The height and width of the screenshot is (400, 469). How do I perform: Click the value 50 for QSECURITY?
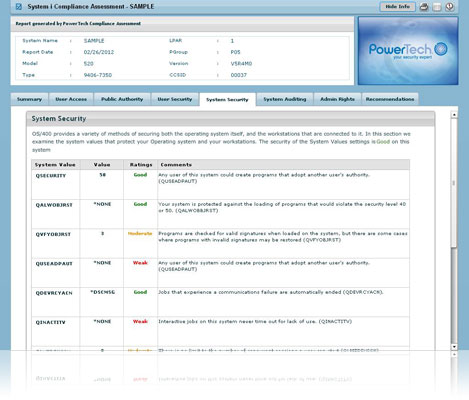tap(103, 175)
